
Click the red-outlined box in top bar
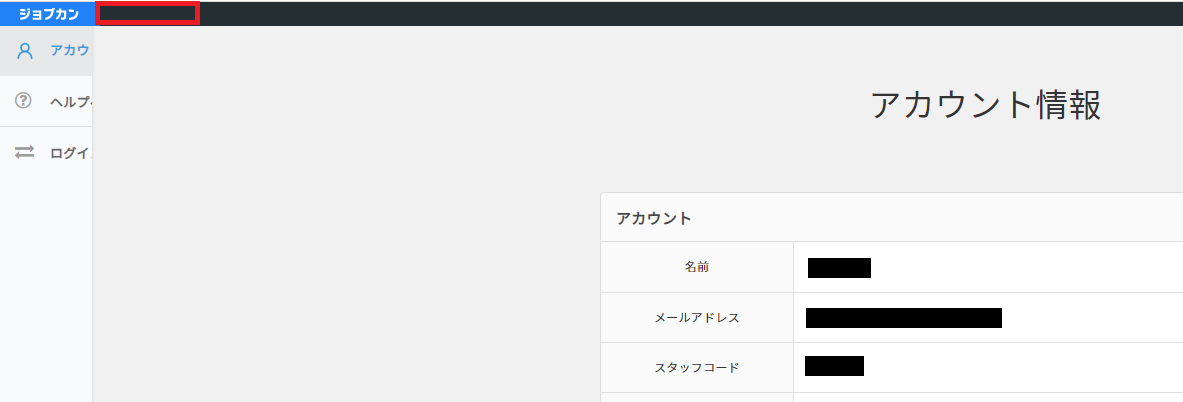click(147, 13)
